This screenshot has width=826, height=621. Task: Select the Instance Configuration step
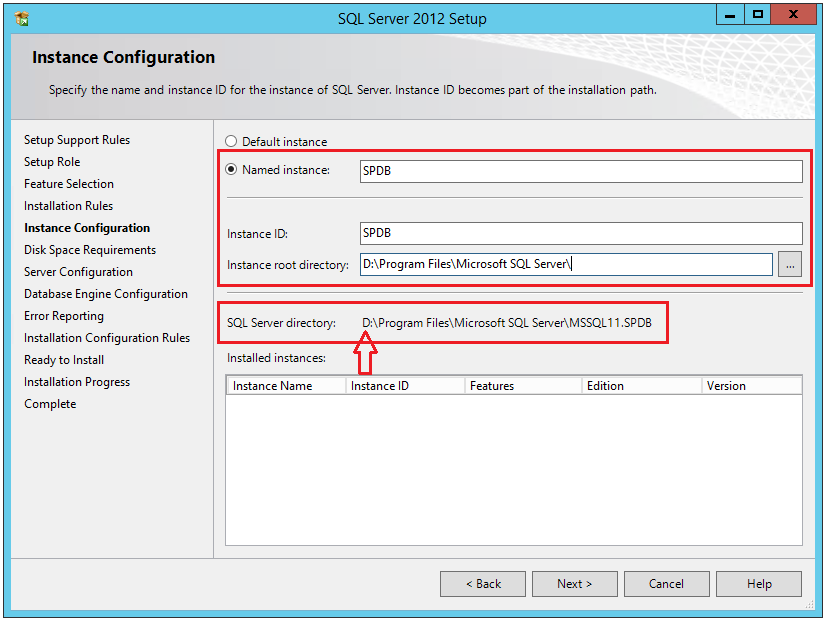87,228
